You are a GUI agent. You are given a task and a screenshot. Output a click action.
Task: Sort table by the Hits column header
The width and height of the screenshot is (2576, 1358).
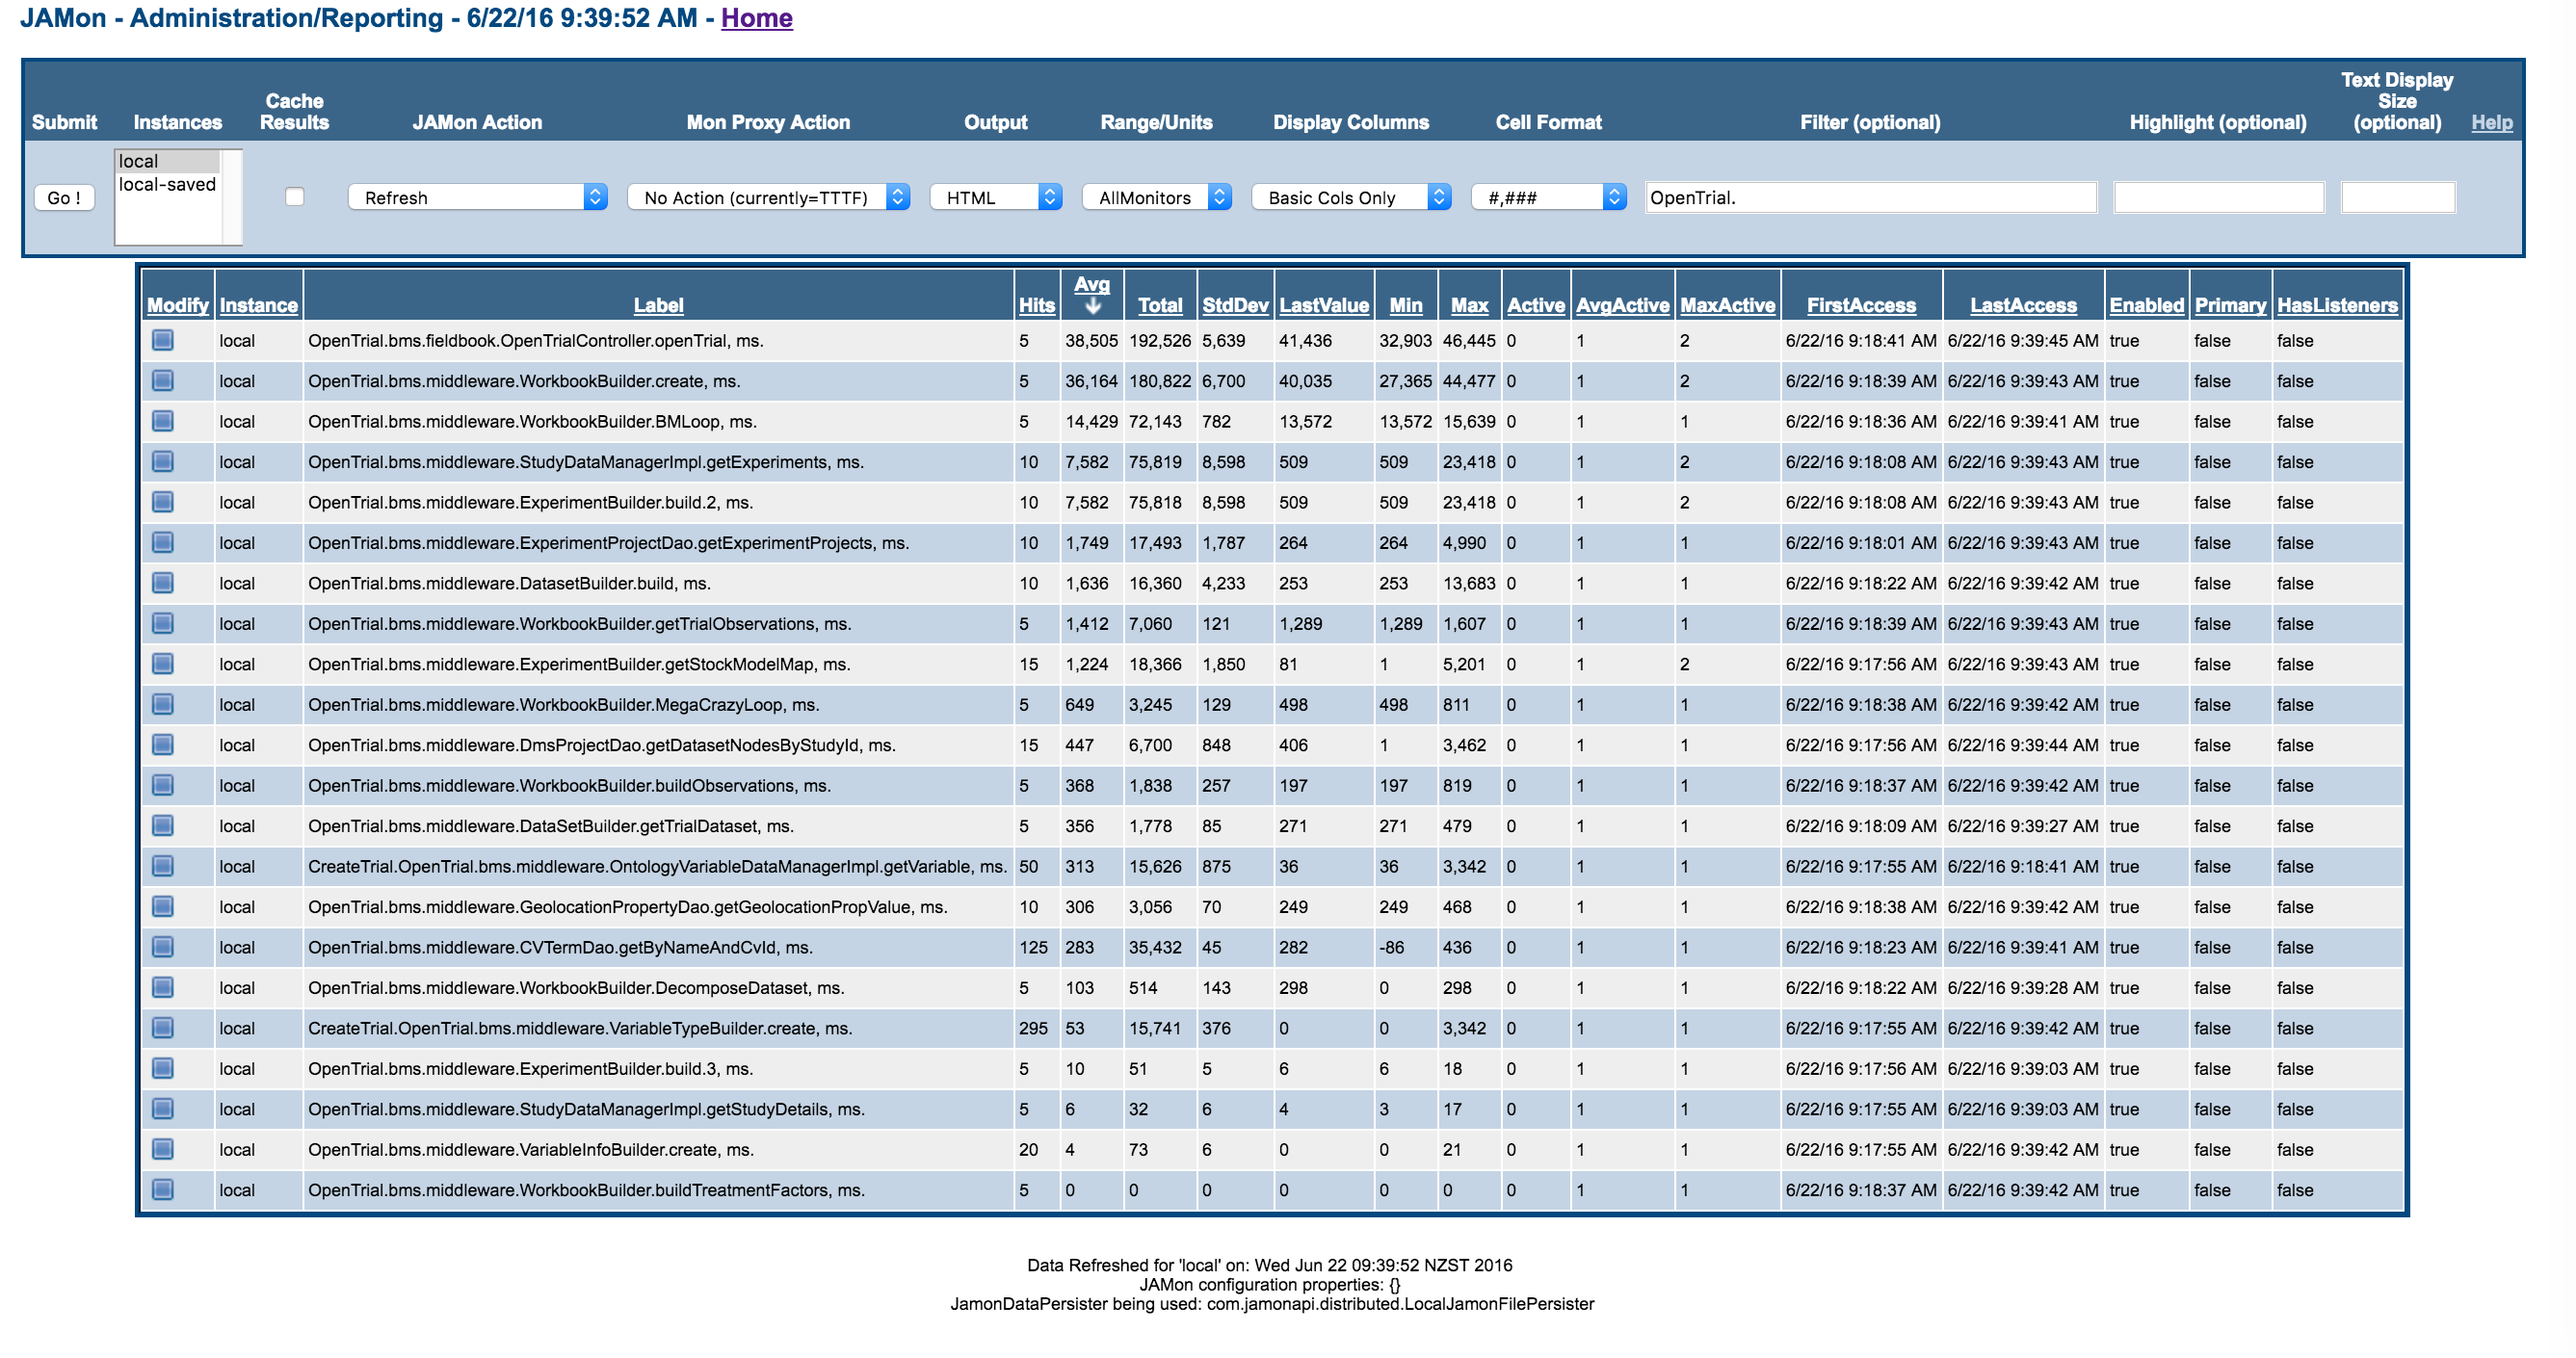coord(1036,305)
